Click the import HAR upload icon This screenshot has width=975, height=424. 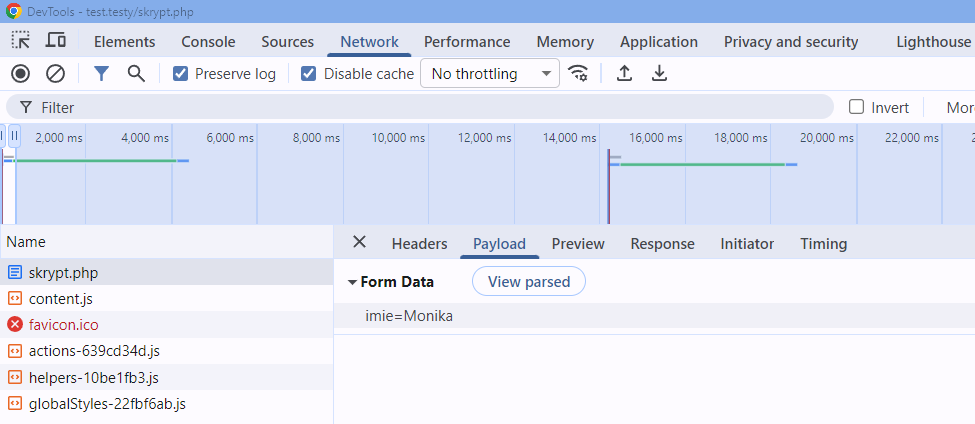pyautogui.click(x=624, y=73)
